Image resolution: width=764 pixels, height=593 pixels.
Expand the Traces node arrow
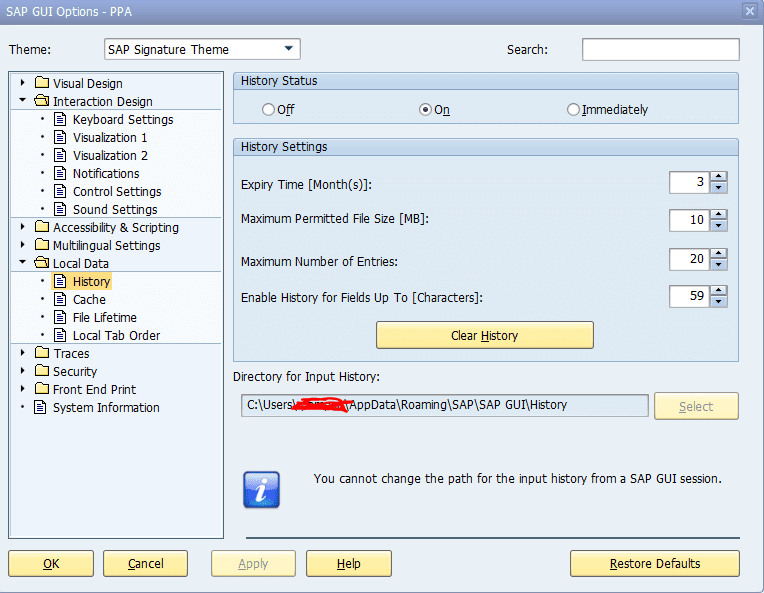tap(22, 352)
